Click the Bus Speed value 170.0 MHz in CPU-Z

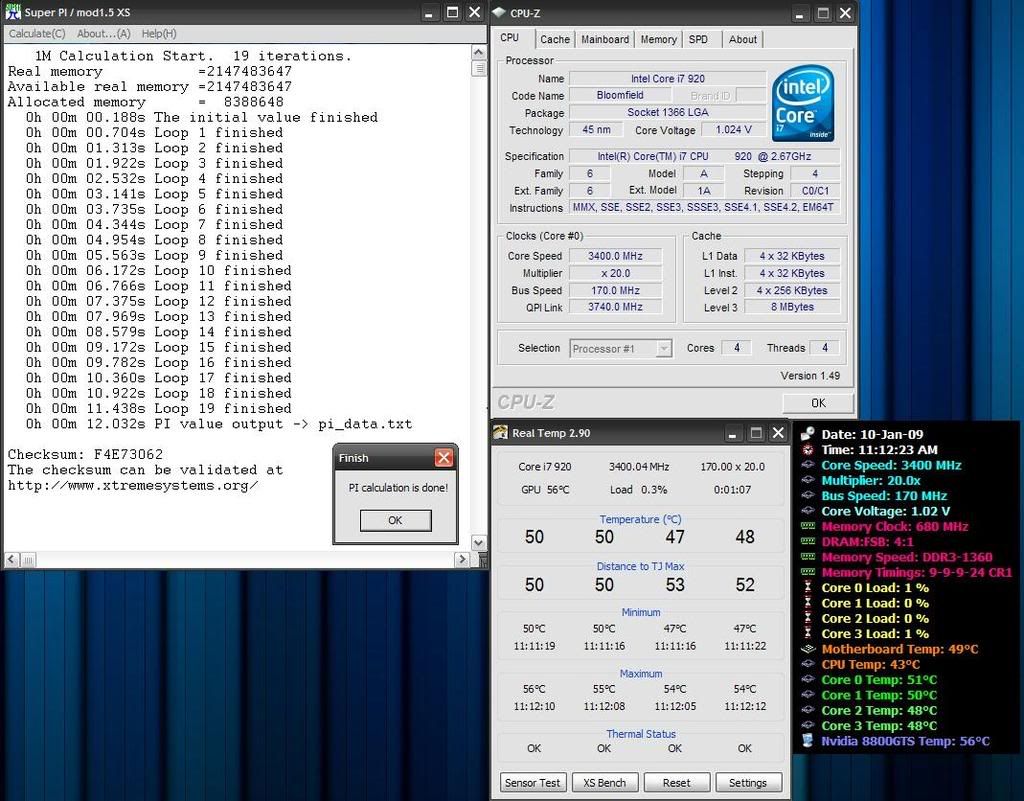tap(615, 291)
